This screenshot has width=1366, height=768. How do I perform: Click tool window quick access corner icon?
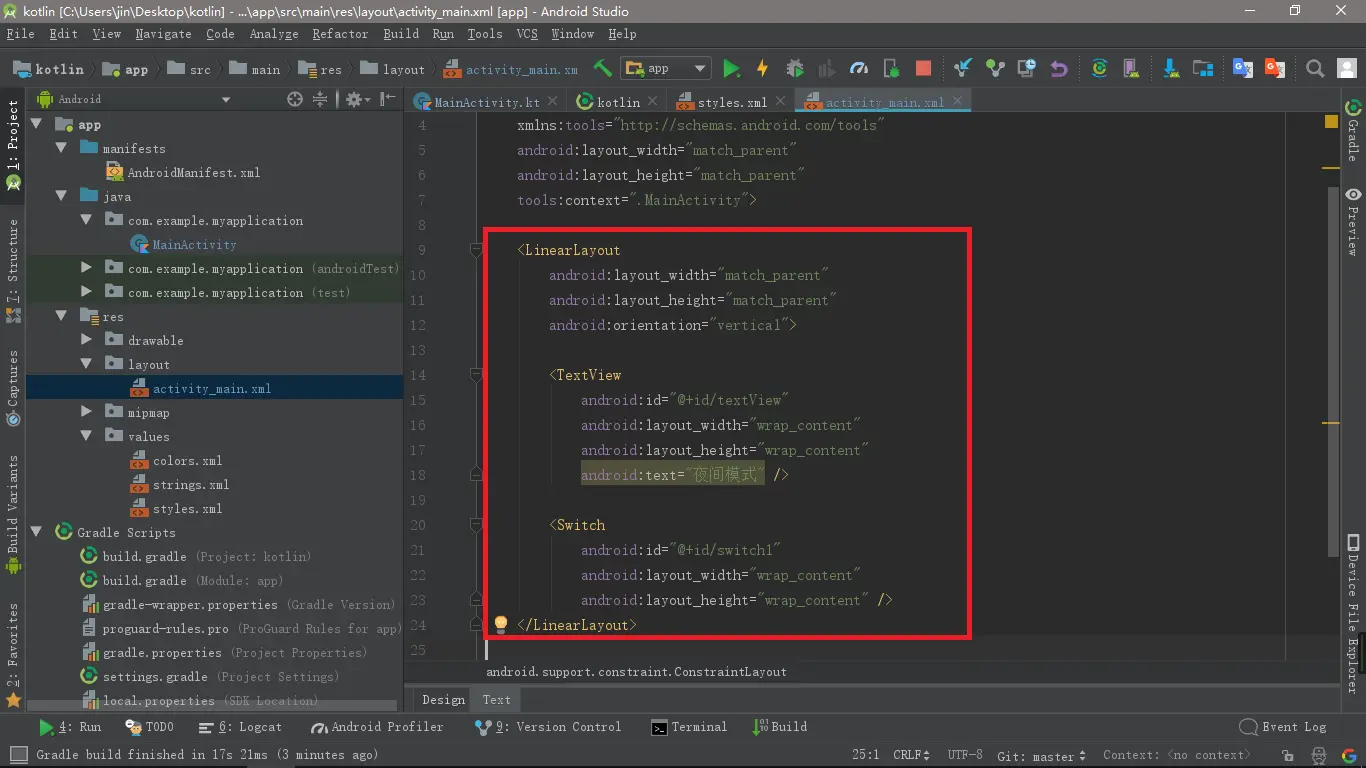[17, 755]
